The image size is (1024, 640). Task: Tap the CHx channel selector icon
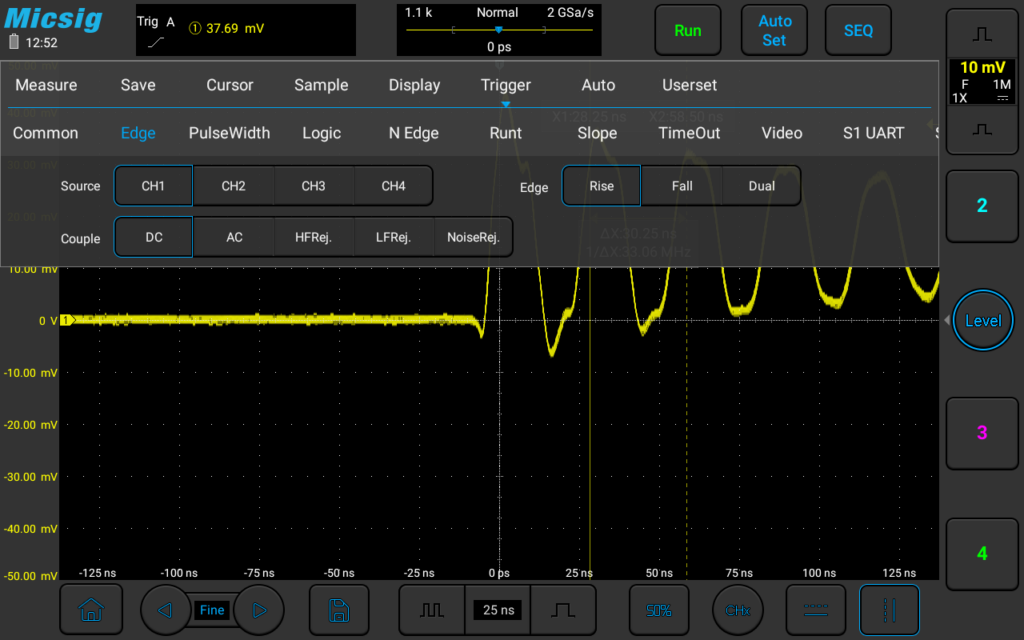pyautogui.click(x=737, y=609)
